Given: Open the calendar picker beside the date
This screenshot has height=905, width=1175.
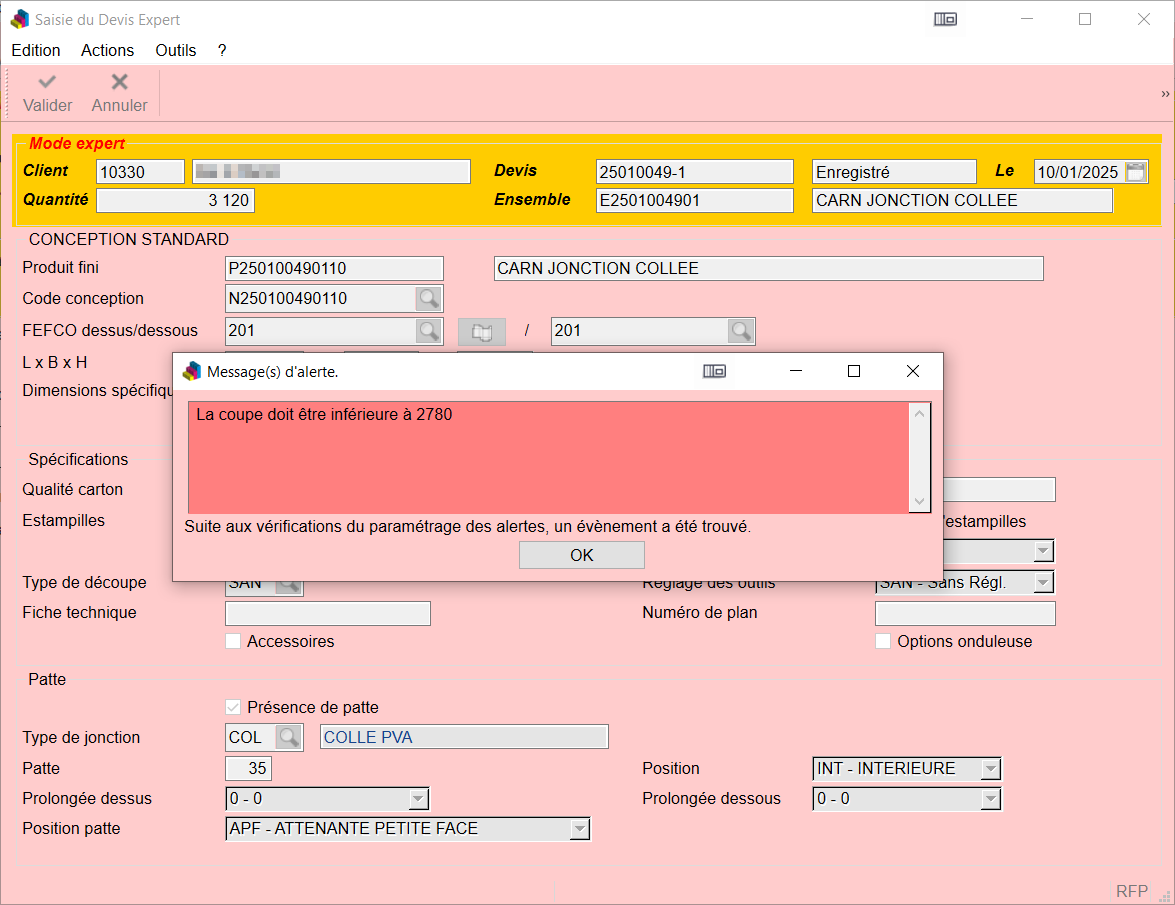Looking at the screenshot, I should point(1136,172).
